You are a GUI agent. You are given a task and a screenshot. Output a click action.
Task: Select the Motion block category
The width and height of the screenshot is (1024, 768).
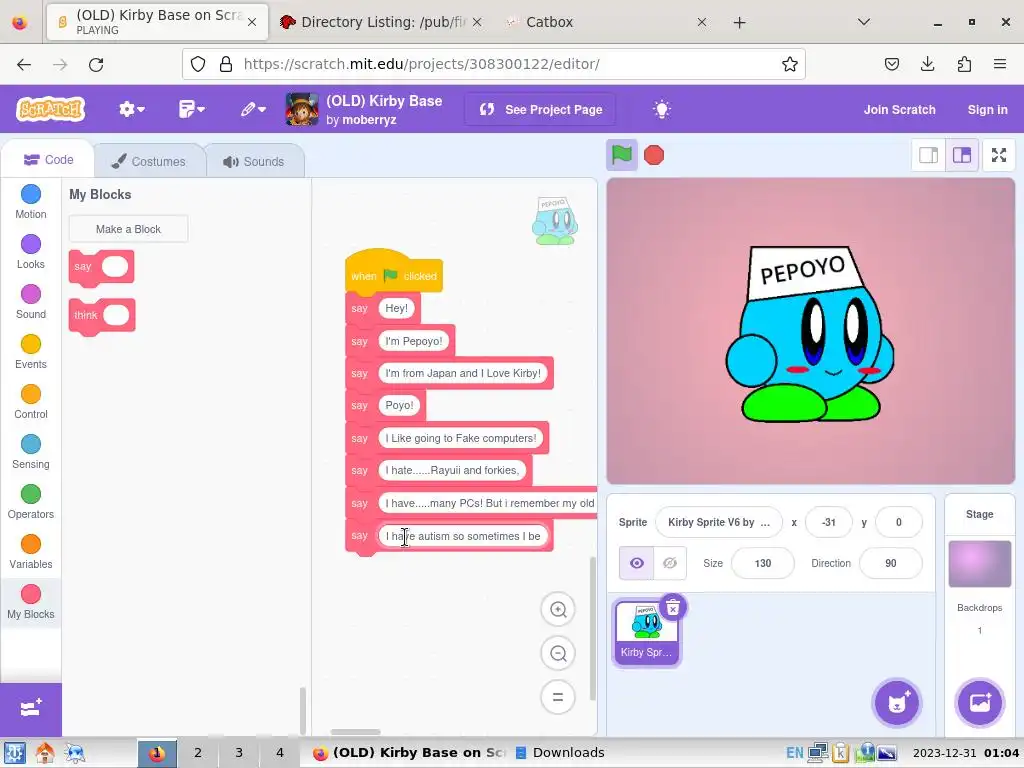click(31, 202)
